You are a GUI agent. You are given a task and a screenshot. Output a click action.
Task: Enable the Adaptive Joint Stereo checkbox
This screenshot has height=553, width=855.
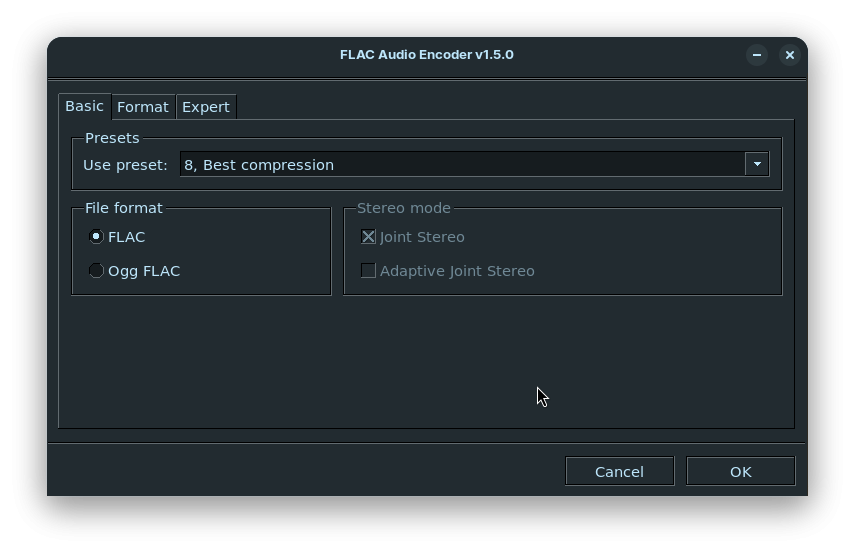pyautogui.click(x=369, y=271)
